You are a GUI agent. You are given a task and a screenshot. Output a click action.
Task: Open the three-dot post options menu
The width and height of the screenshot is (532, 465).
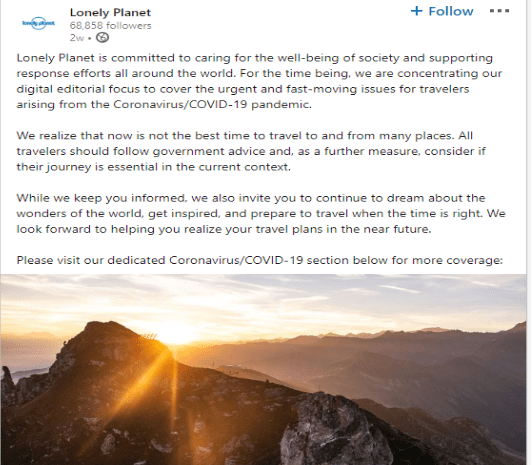(x=499, y=11)
